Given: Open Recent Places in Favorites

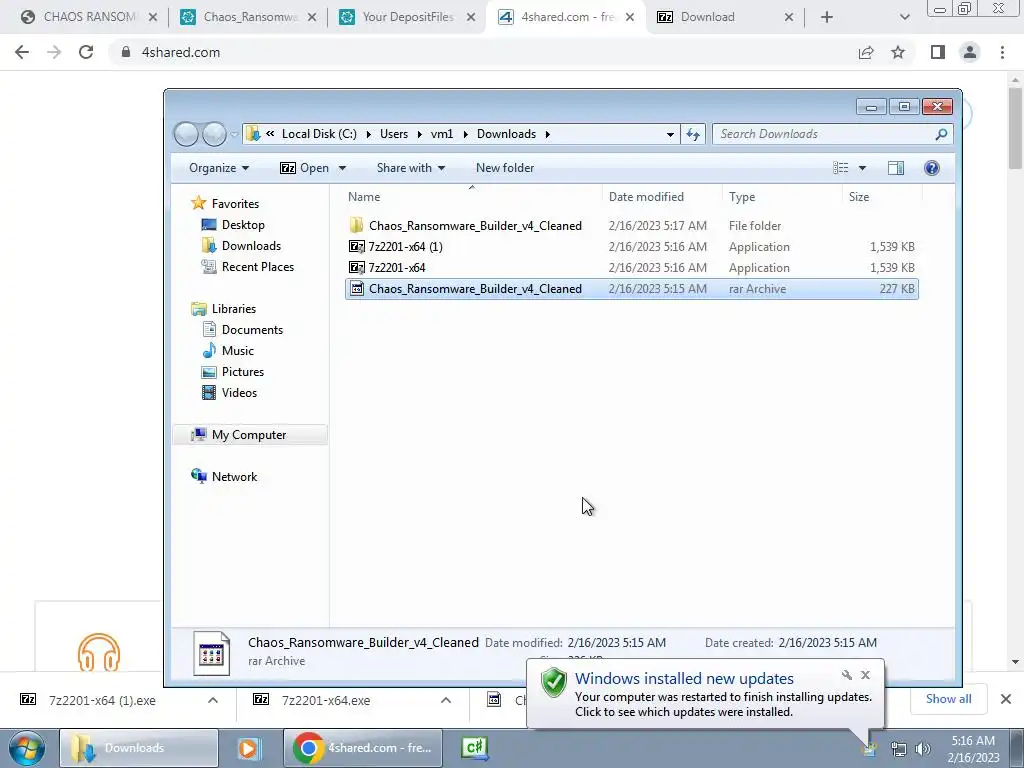Looking at the screenshot, I should 257,266.
